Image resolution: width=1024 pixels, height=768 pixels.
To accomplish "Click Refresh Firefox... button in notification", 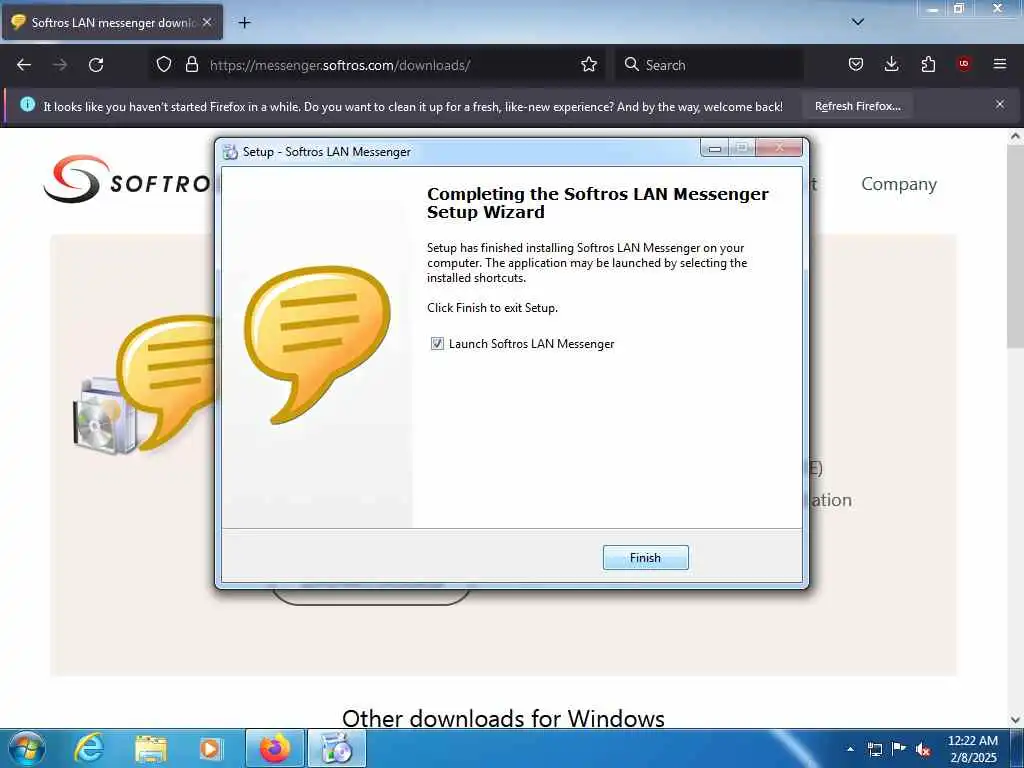I will 857,106.
